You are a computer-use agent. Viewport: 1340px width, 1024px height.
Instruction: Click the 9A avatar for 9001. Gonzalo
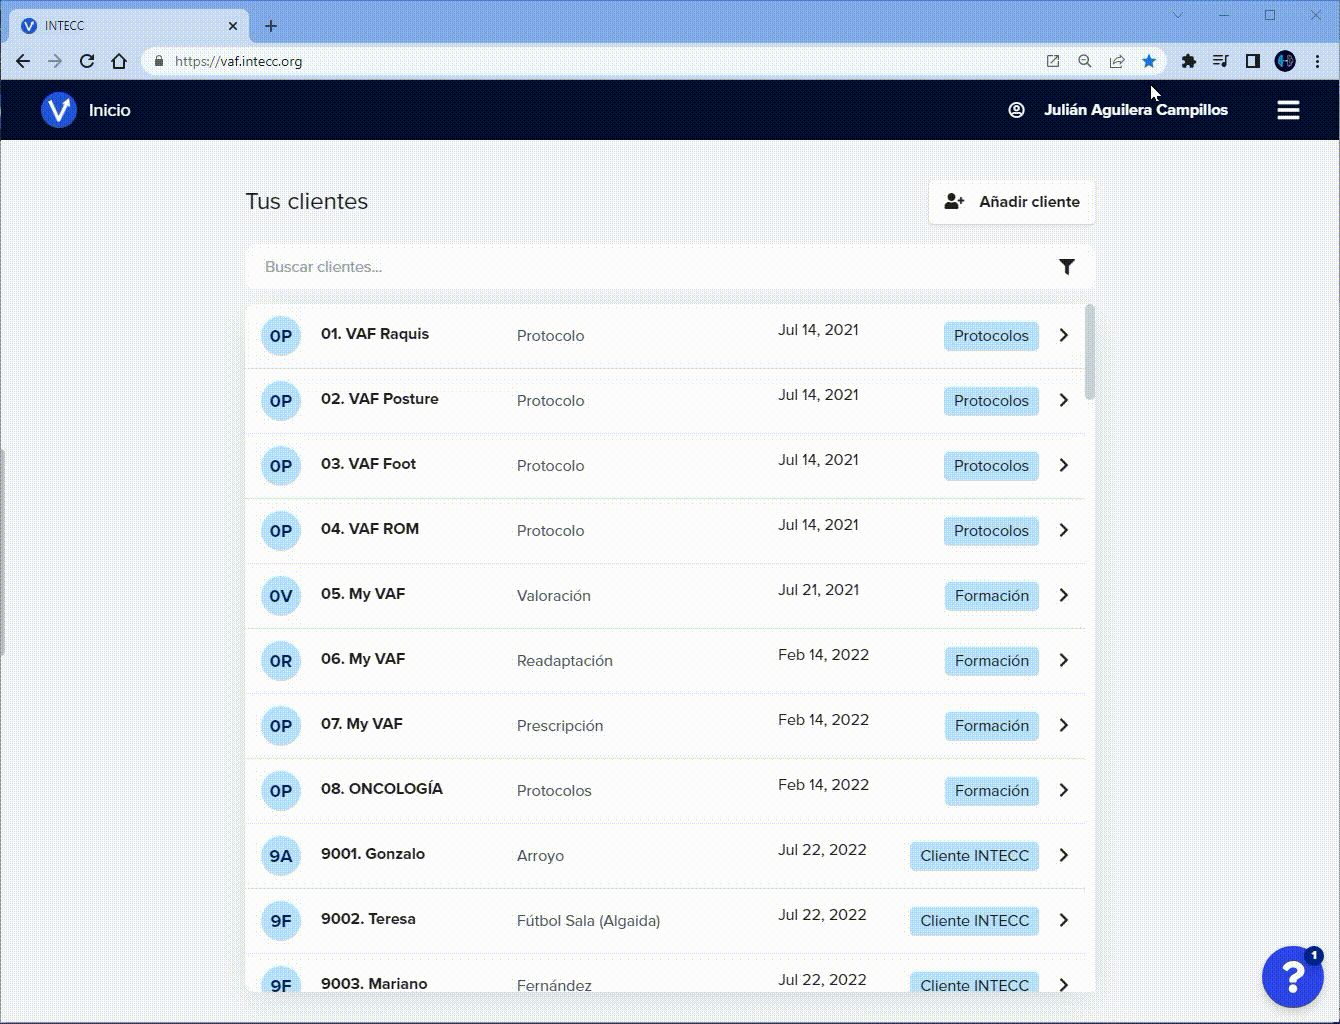tap(281, 856)
